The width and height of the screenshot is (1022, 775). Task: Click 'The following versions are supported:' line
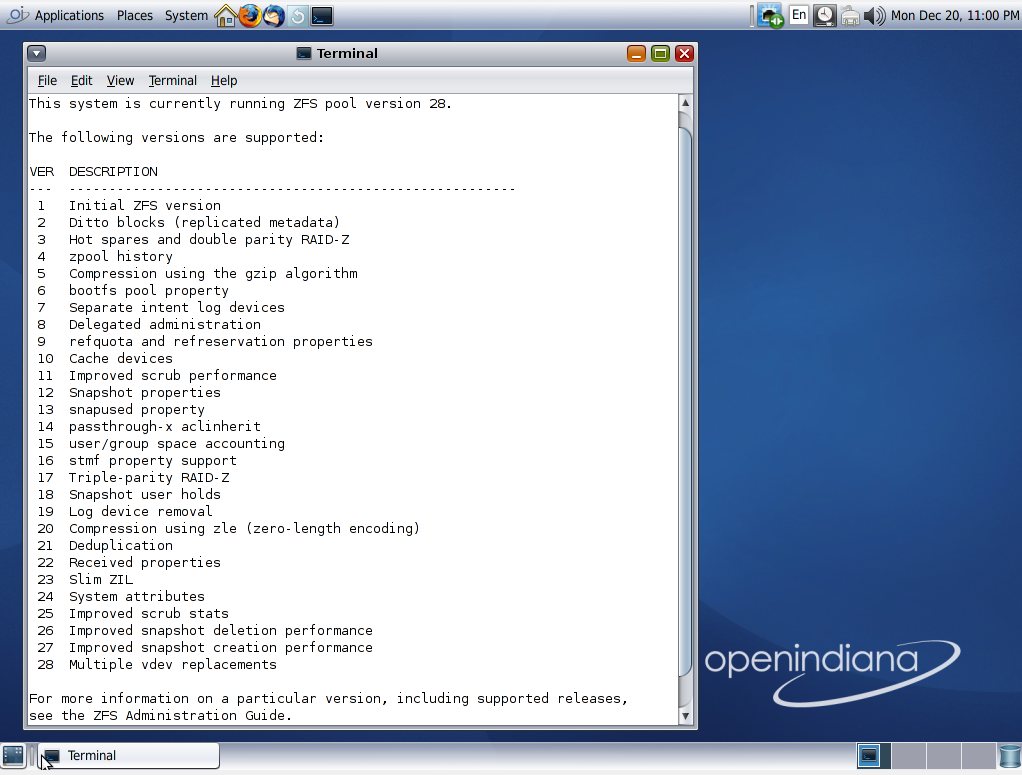coord(176,138)
